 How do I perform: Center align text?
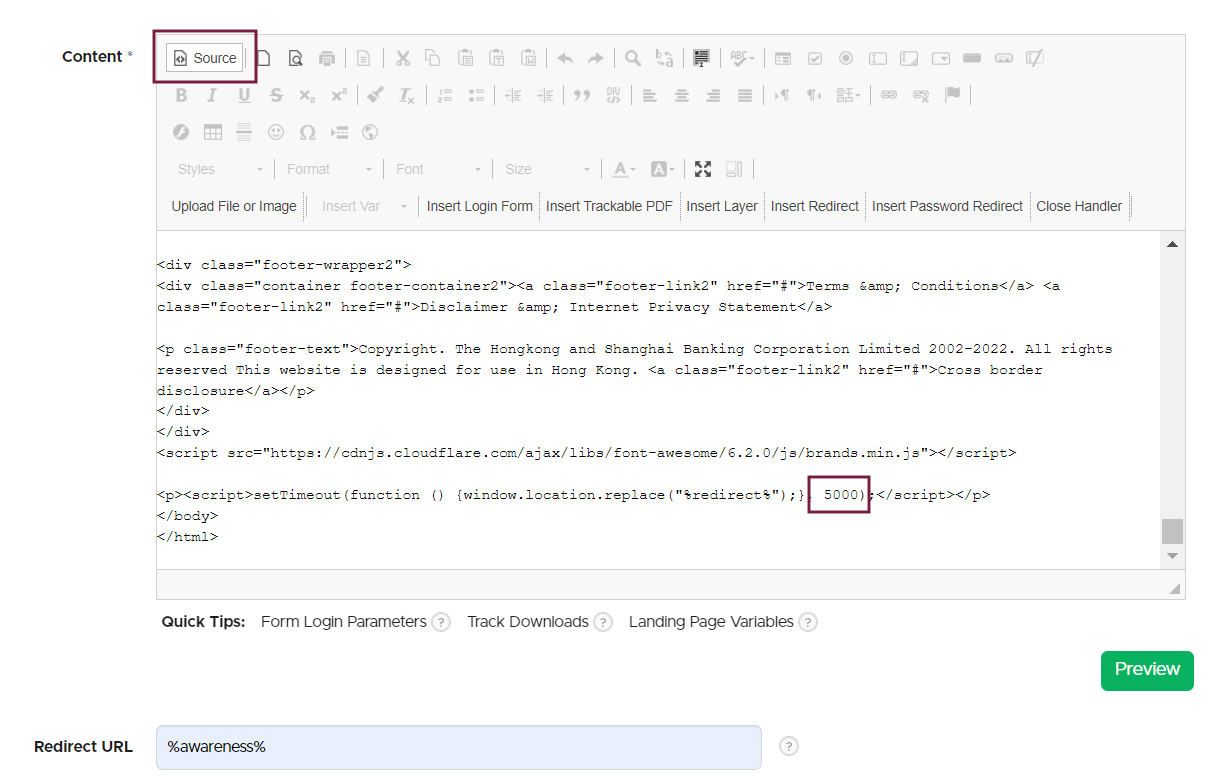682,96
